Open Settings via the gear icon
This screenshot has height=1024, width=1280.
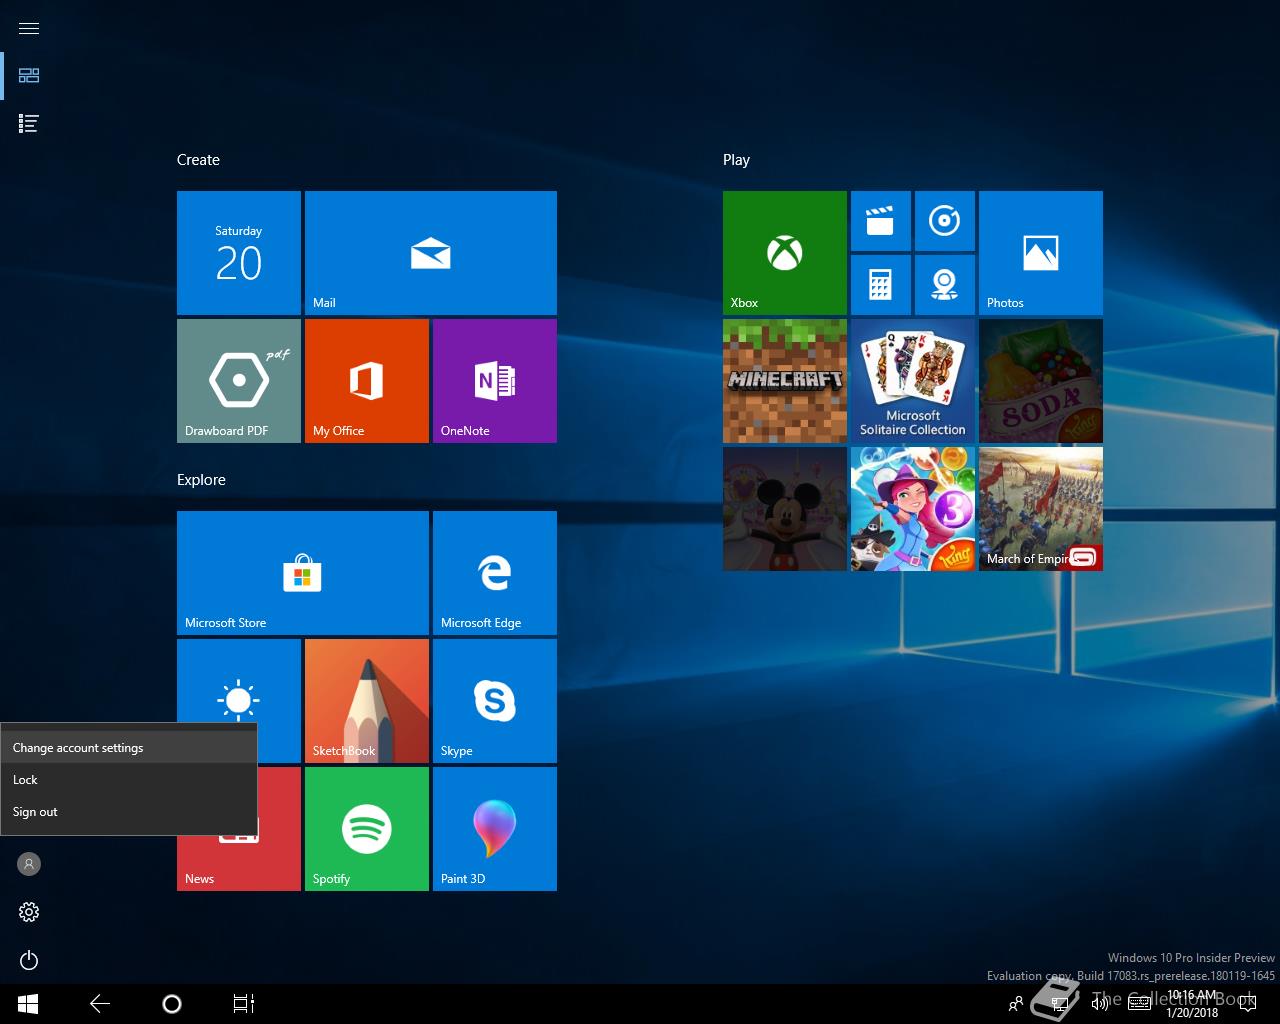pyautogui.click(x=29, y=912)
